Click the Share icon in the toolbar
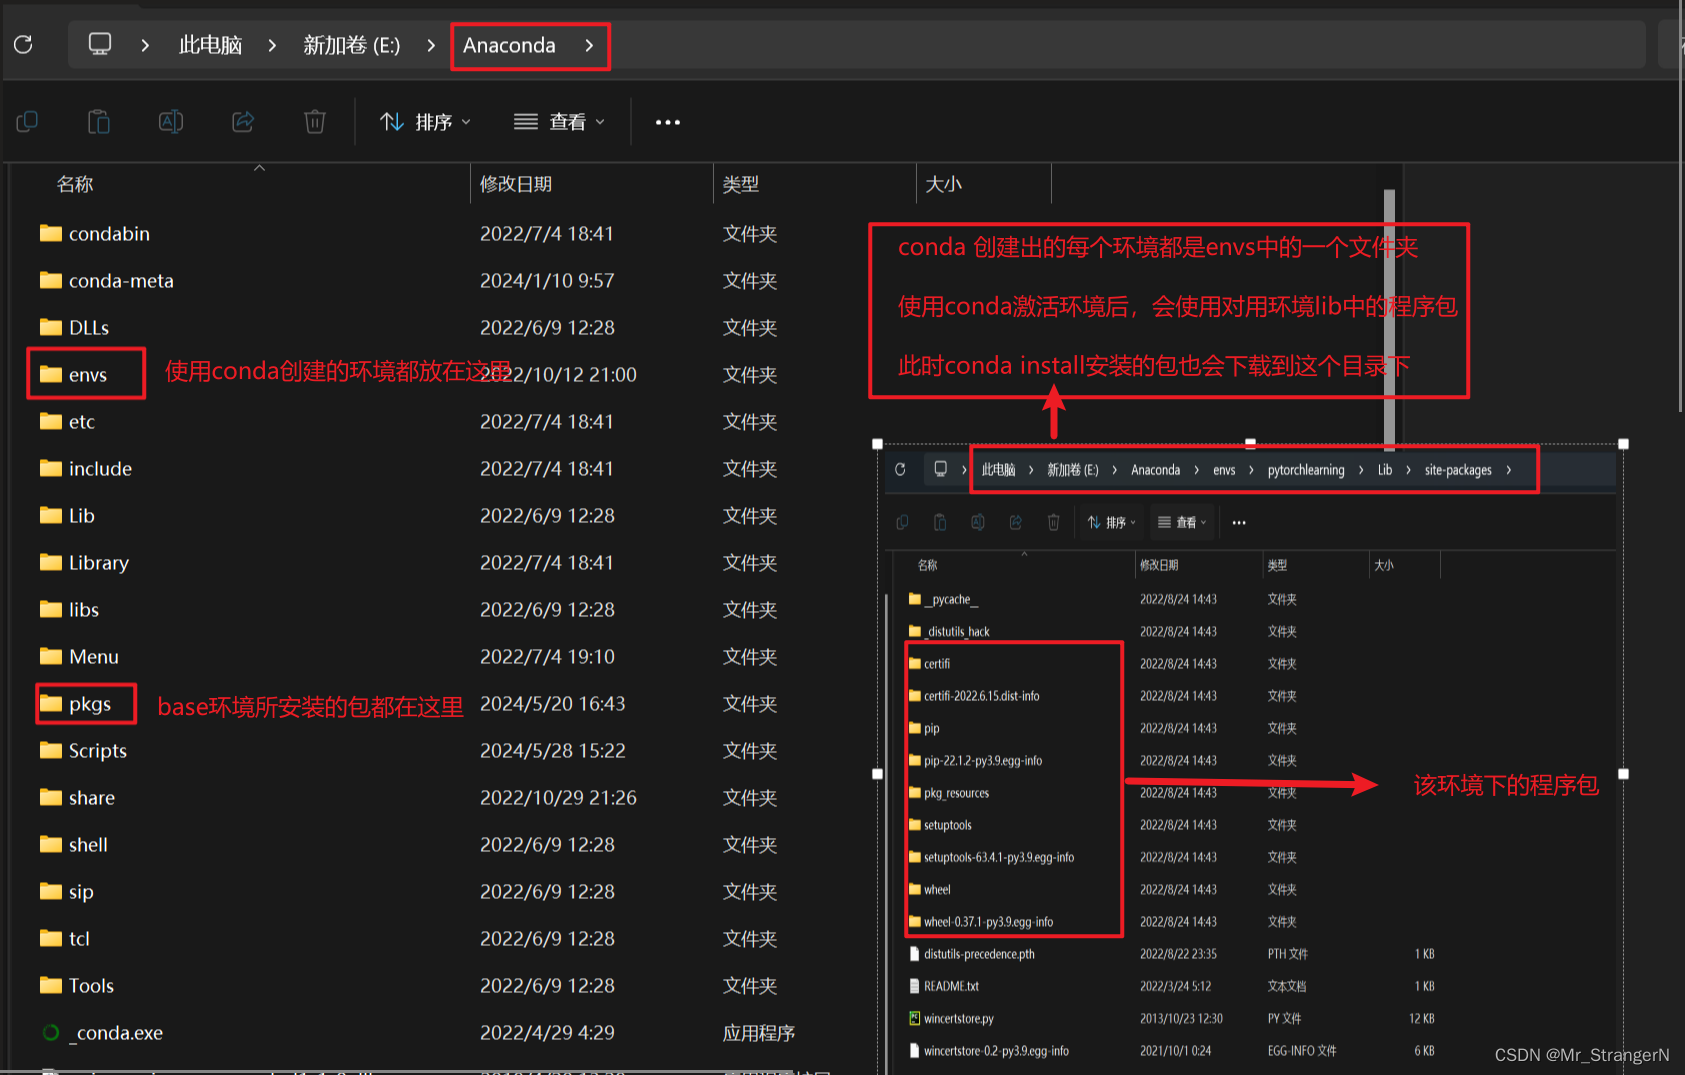The height and width of the screenshot is (1075, 1685). tap(243, 121)
